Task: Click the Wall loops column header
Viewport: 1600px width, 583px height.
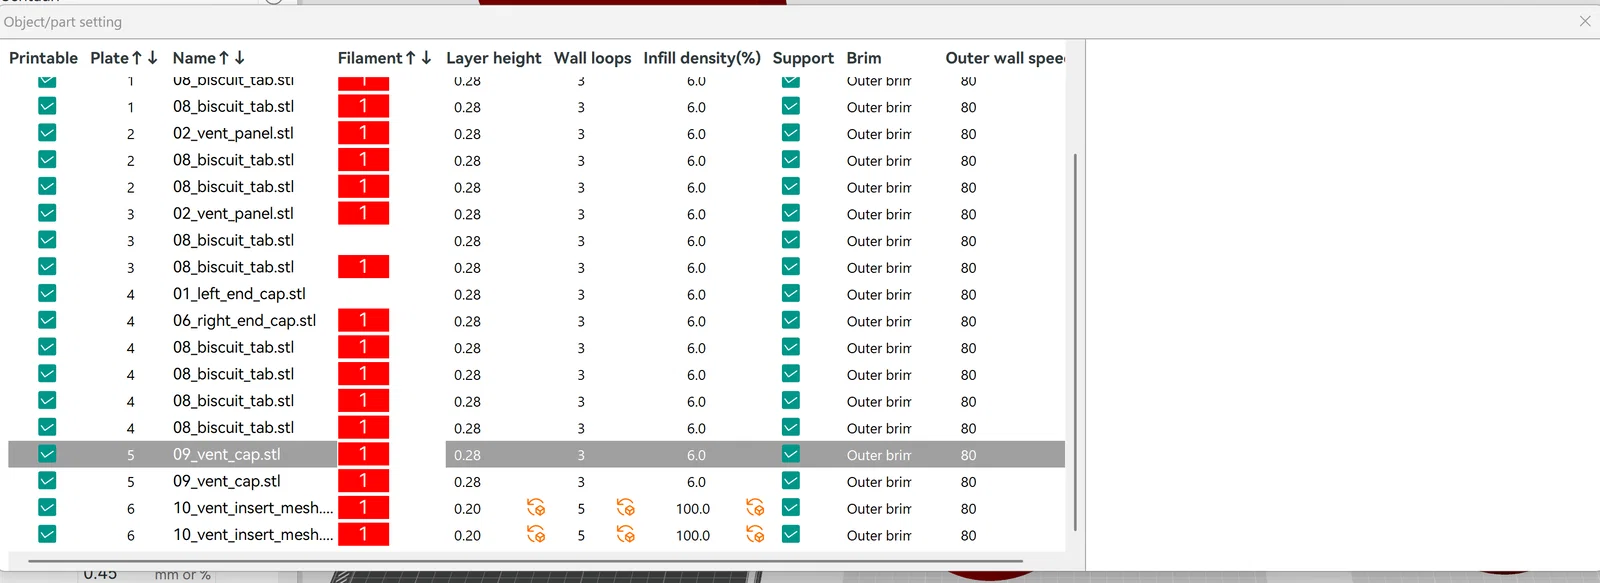Action: pyautogui.click(x=593, y=58)
